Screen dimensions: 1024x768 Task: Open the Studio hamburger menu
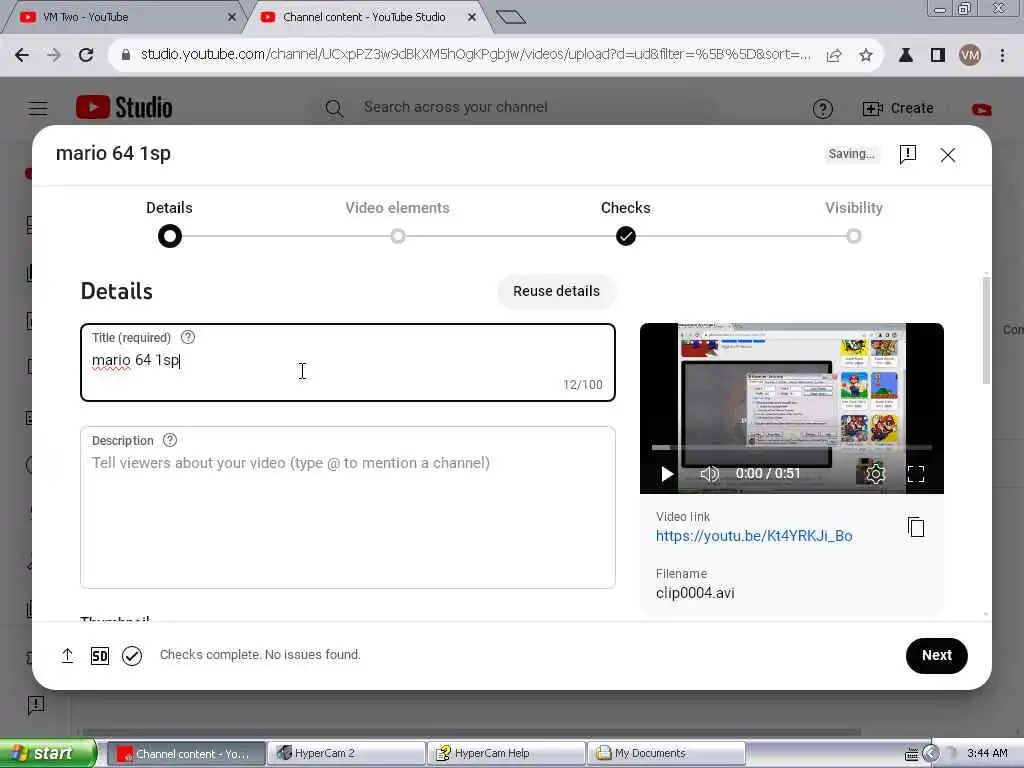point(39,108)
